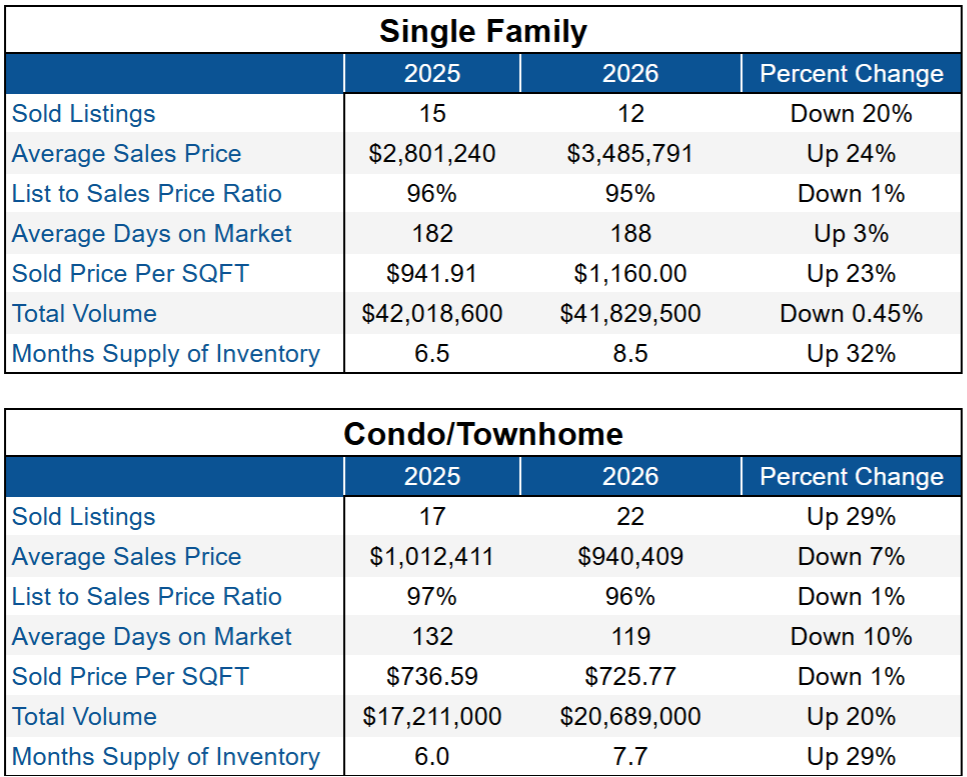Click Sold Price Per SQFT label in Condo/Townhome
This screenshot has width=967, height=777.
pyautogui.click(x=131, y=677)
